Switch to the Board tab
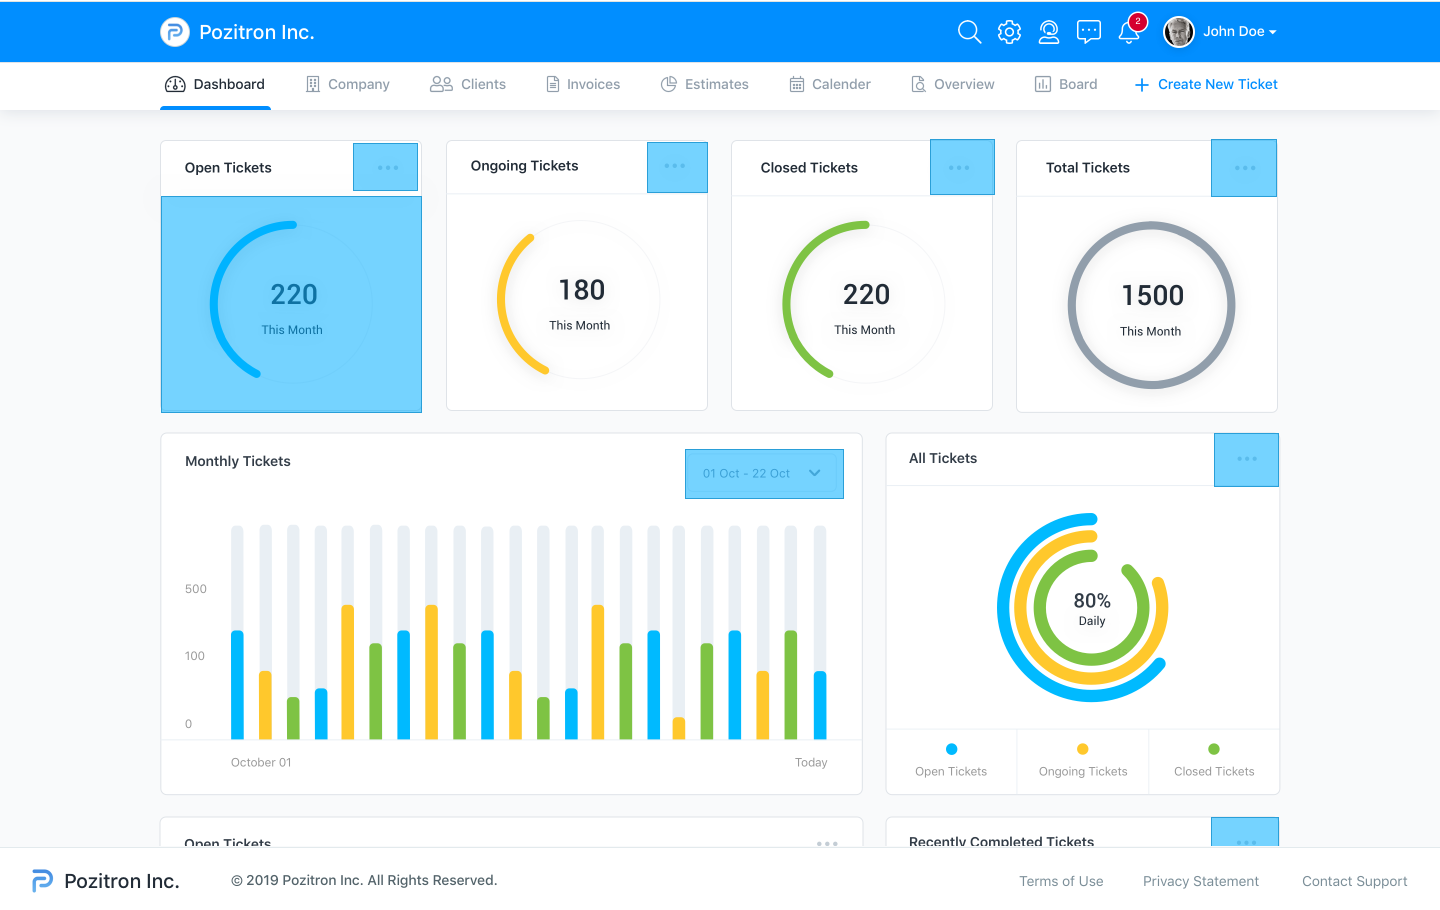The image size is (1440, 910). [x=1066, y=84]
